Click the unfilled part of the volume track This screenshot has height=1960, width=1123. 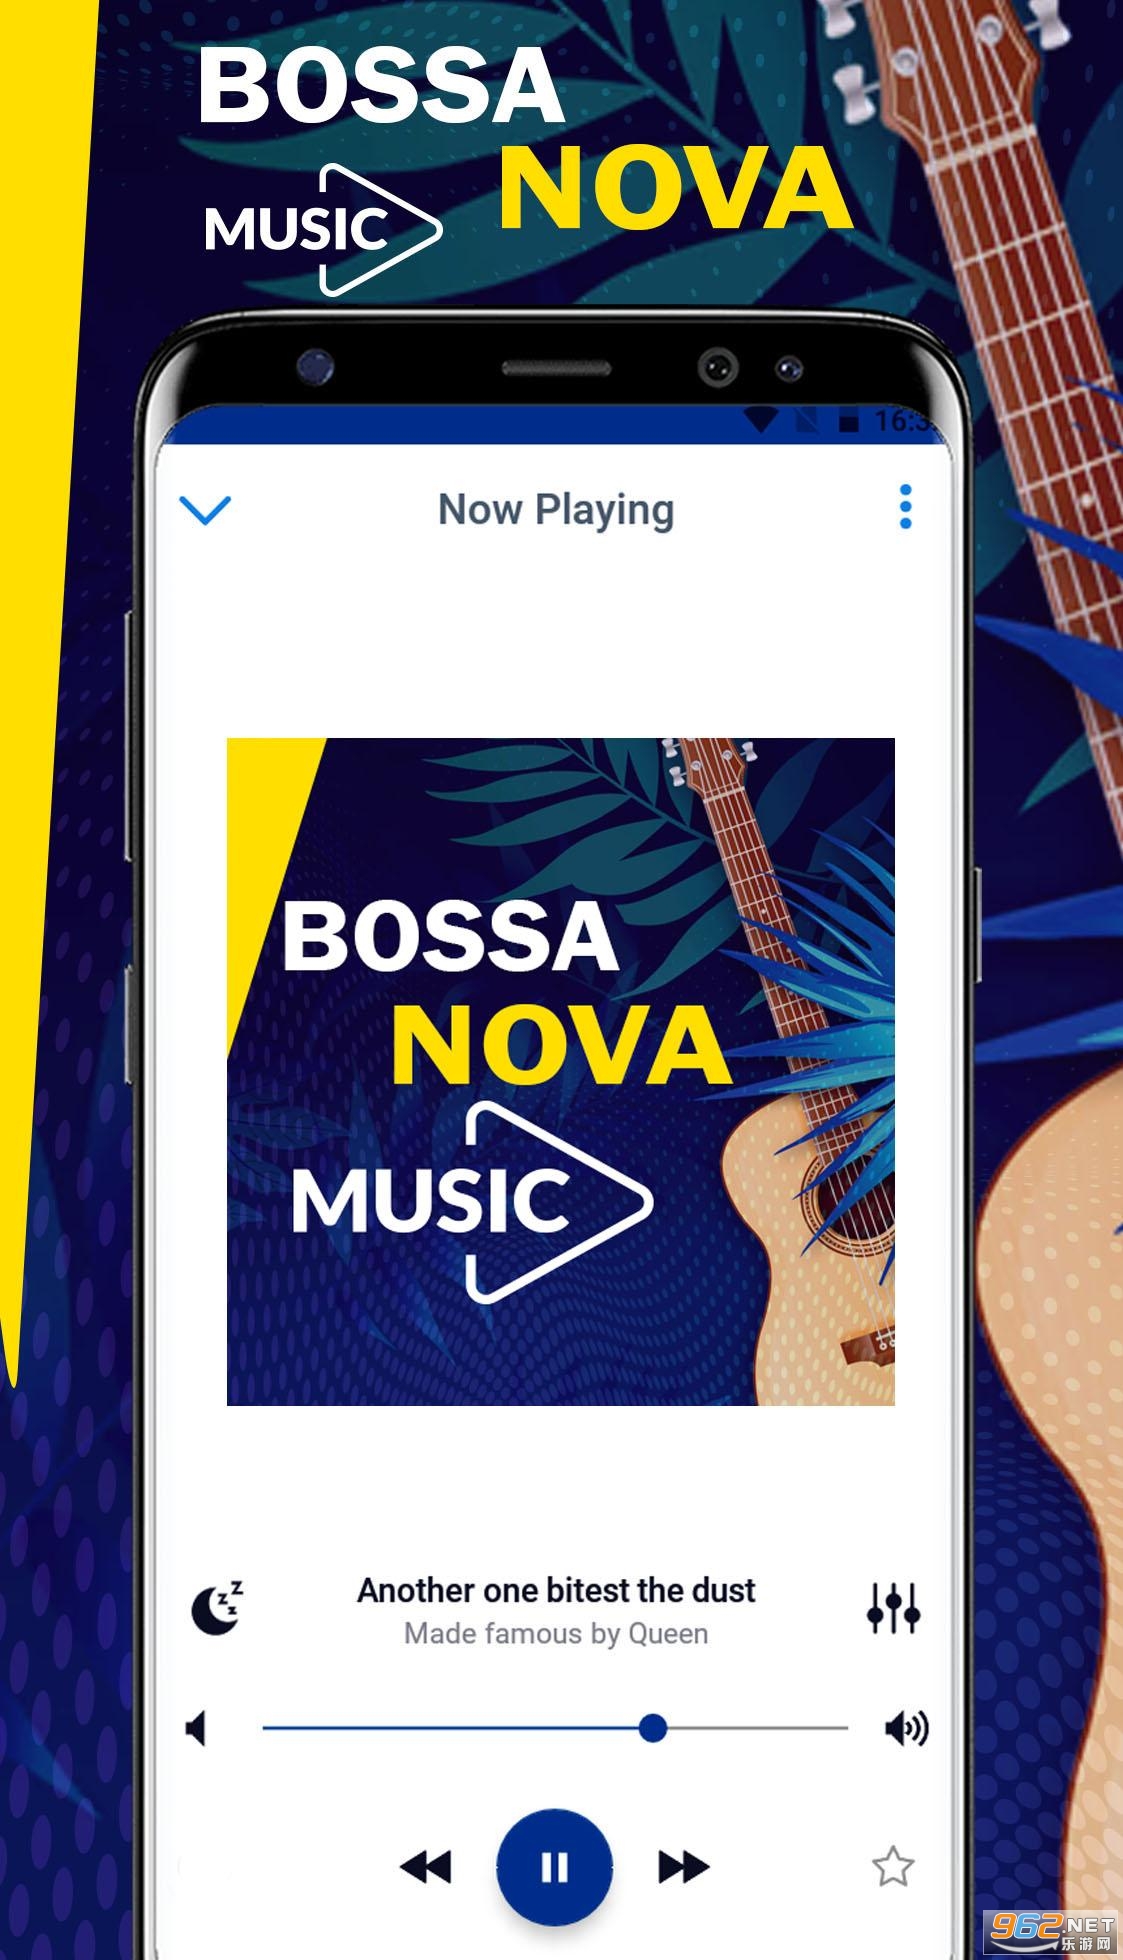(x=758, y=1727)
